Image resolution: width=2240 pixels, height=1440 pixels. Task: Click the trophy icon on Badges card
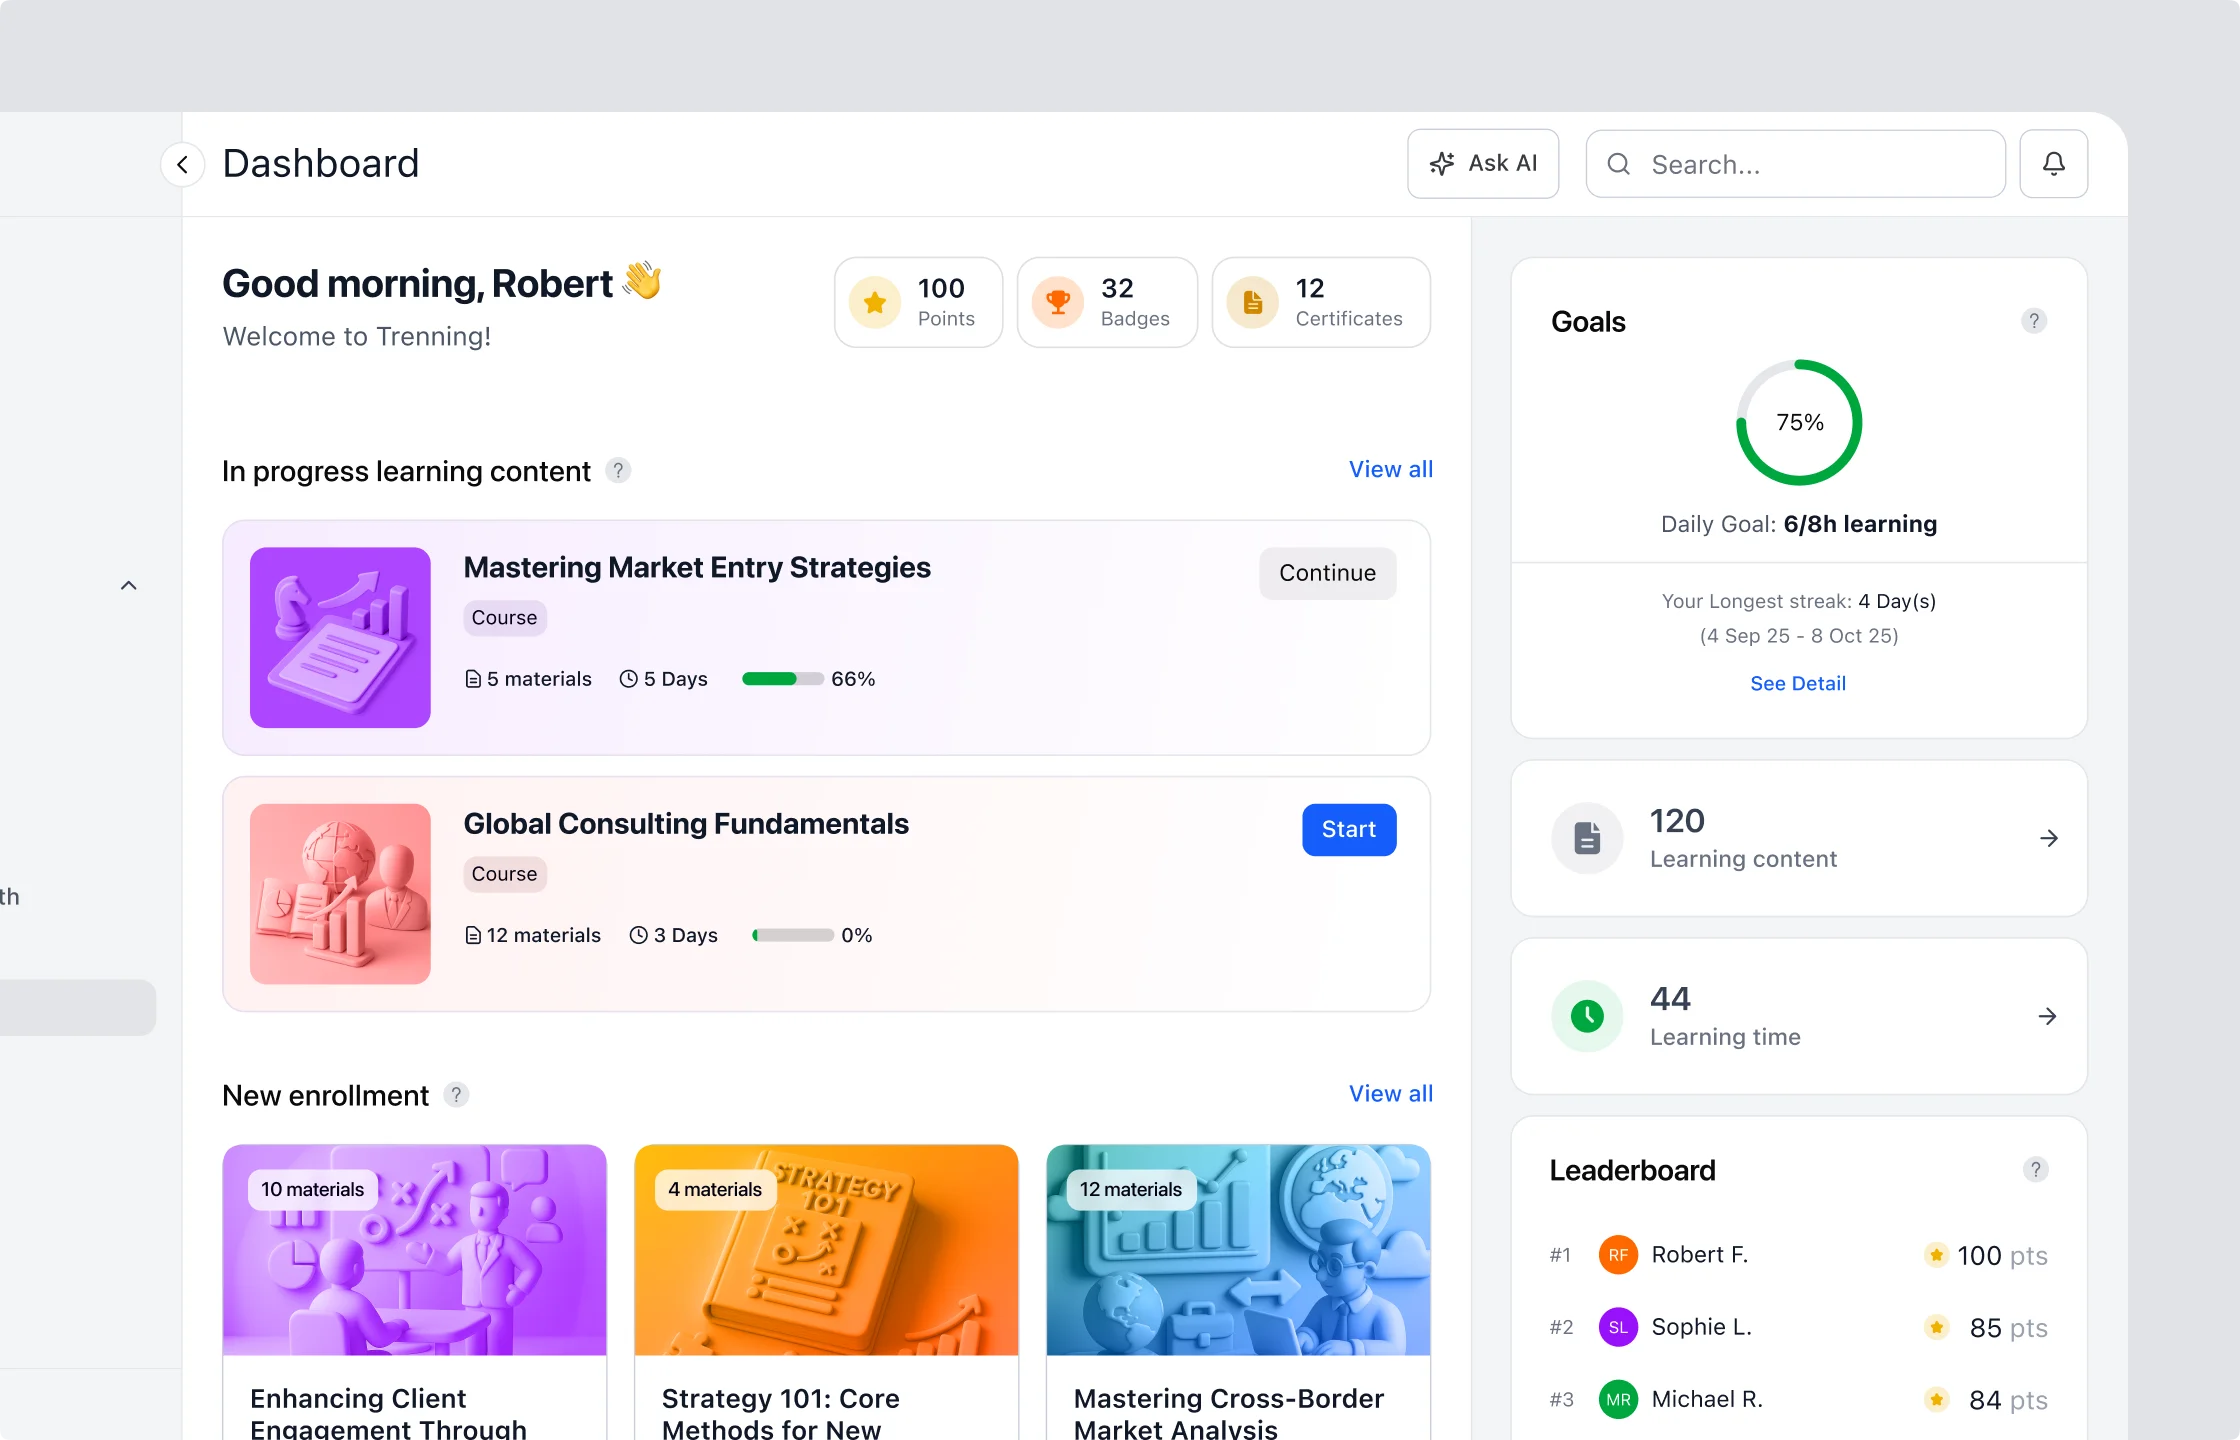pos(1058,302)
